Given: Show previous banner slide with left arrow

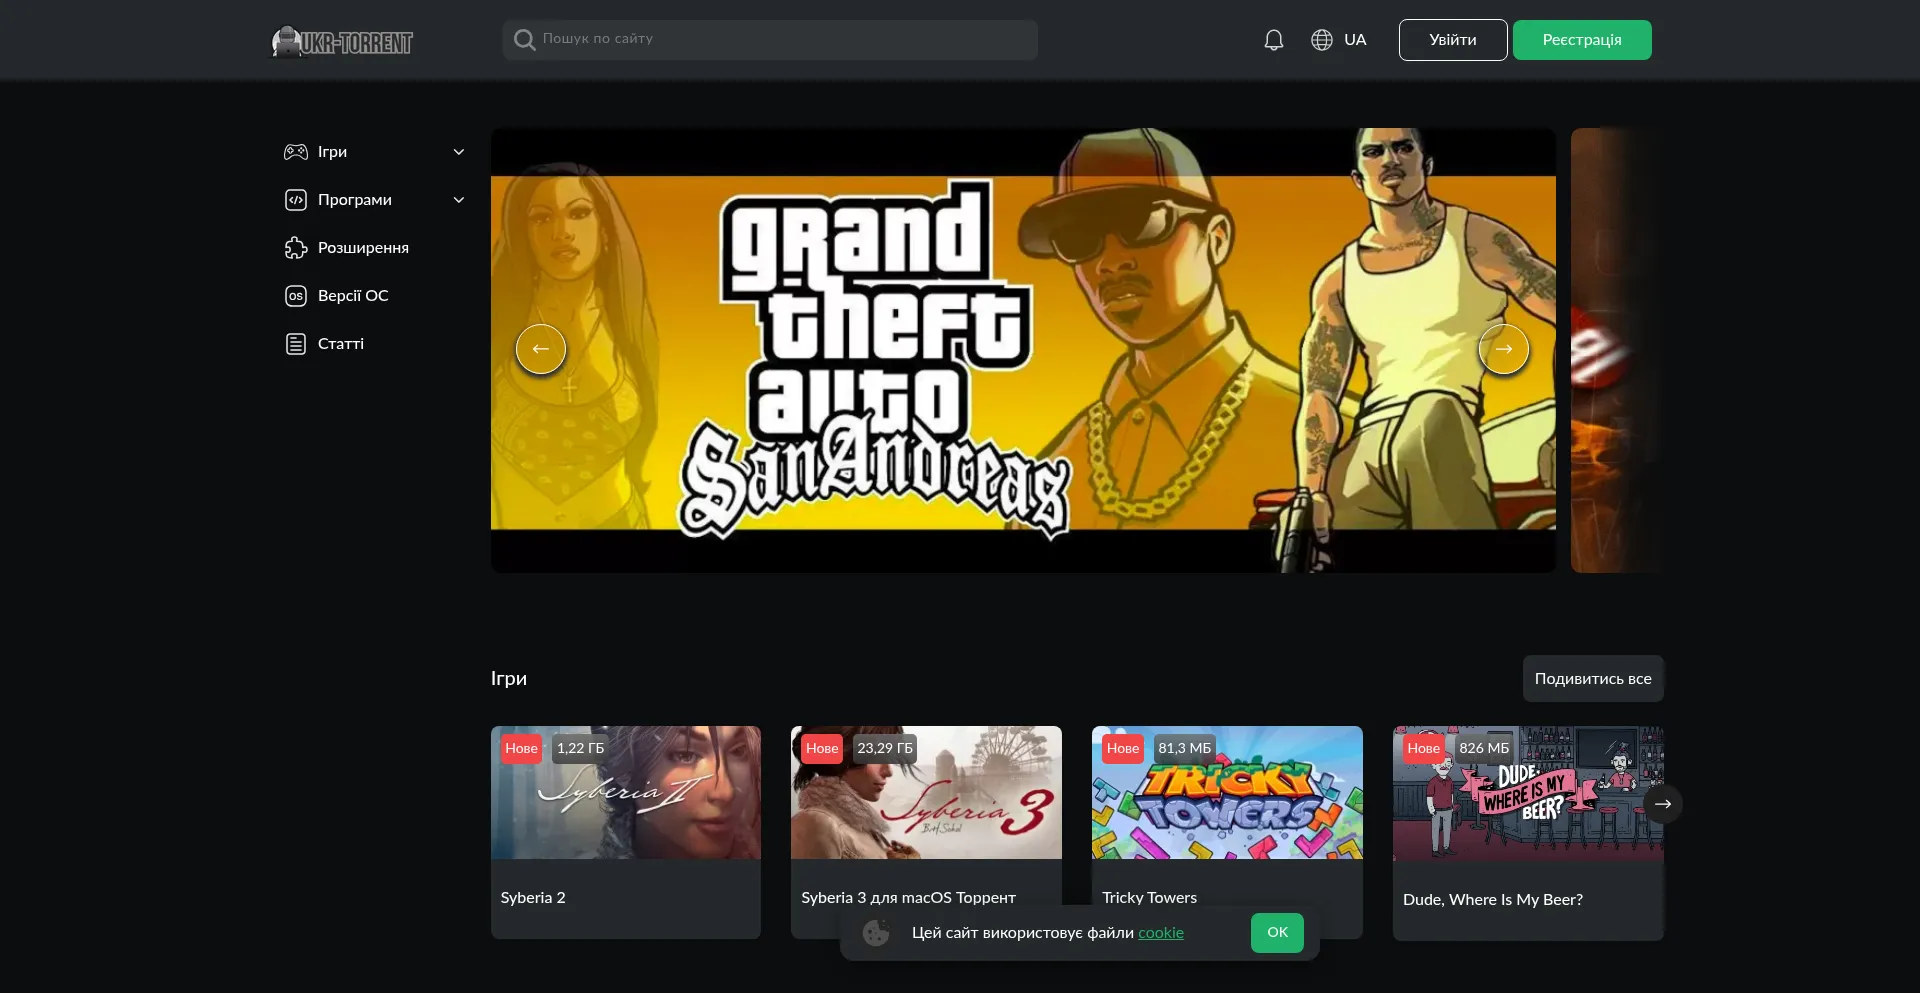Looking at the screenshot, I should [x=541, y=349].
